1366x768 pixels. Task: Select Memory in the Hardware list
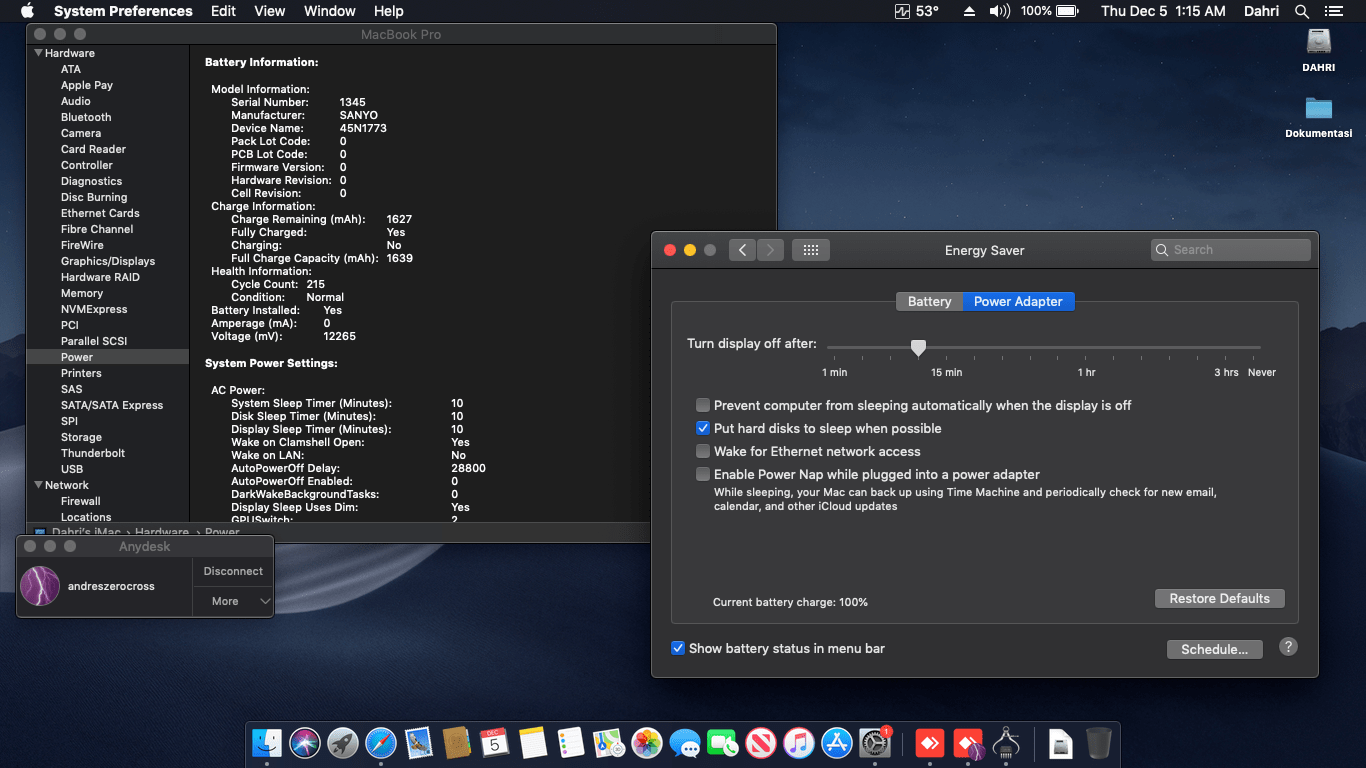click(82, 293)
